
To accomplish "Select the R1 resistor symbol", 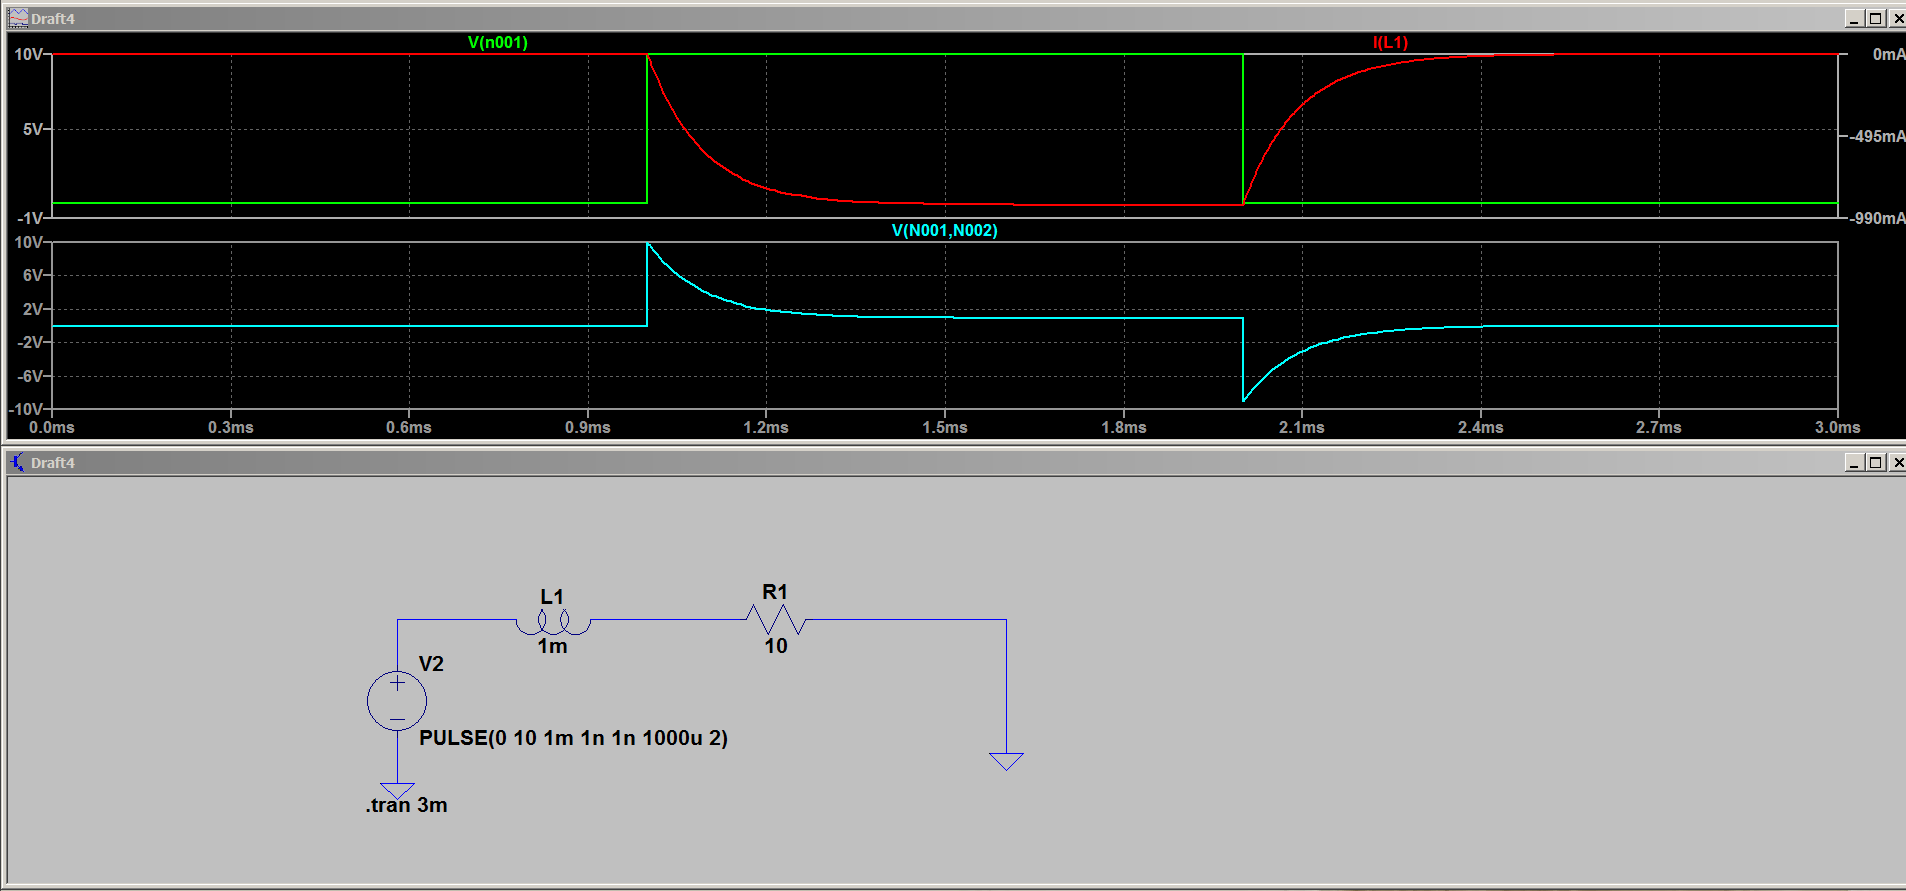I will click(x=776, y=620).
